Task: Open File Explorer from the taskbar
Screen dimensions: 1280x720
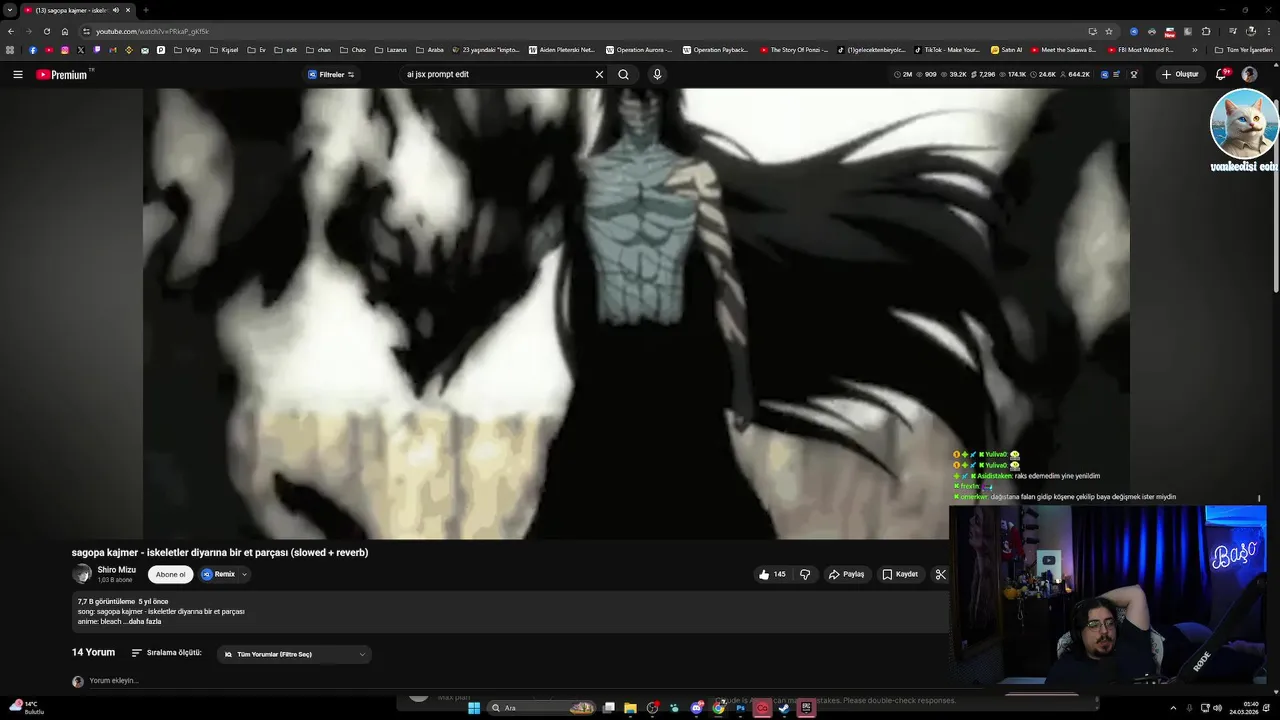Action: pyautogui.click(x=630, y=708)
